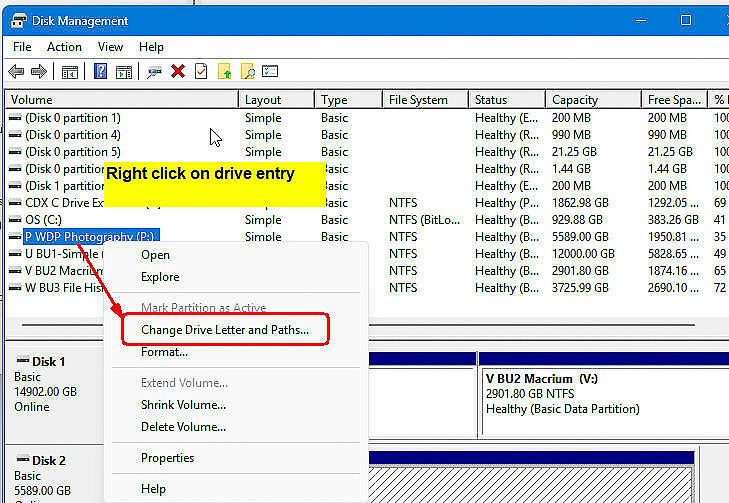The width and height of the screenshot is (729, 503).
Task: Click the disk icon next to Disk 2 label
Action: [x=23, y=459]
